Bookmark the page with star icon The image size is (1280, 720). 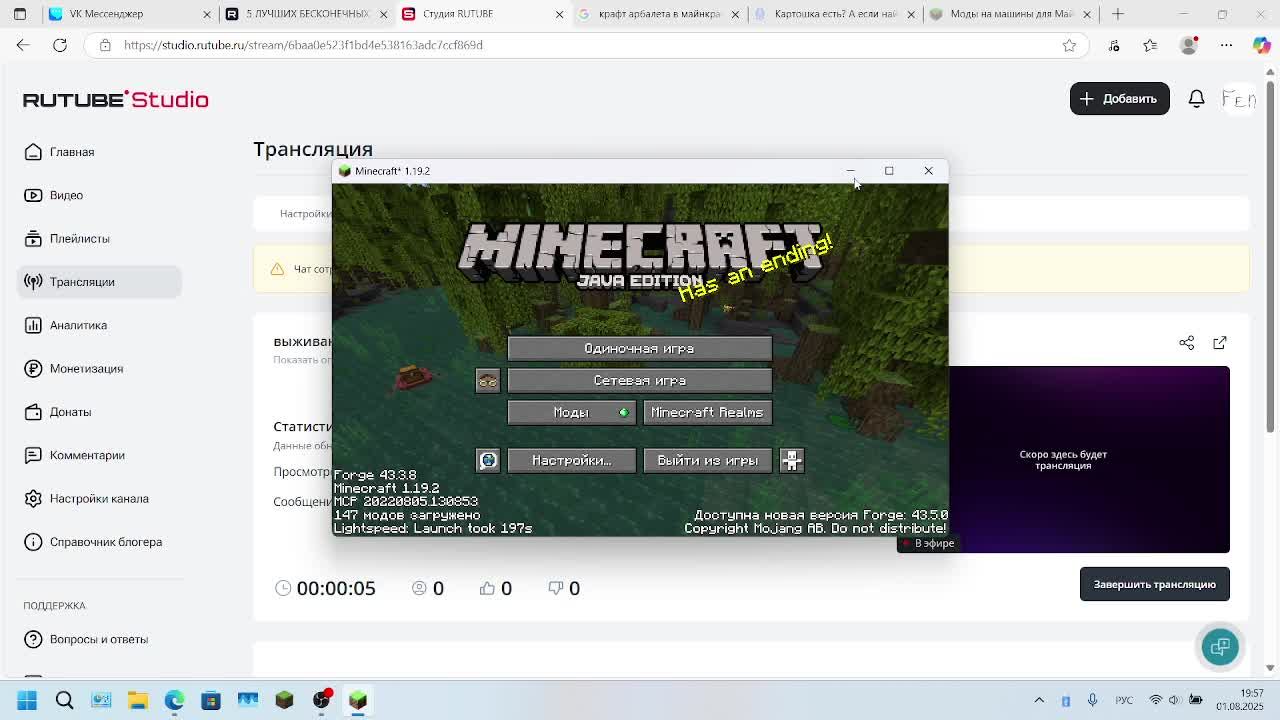[x=1069, y=45]
